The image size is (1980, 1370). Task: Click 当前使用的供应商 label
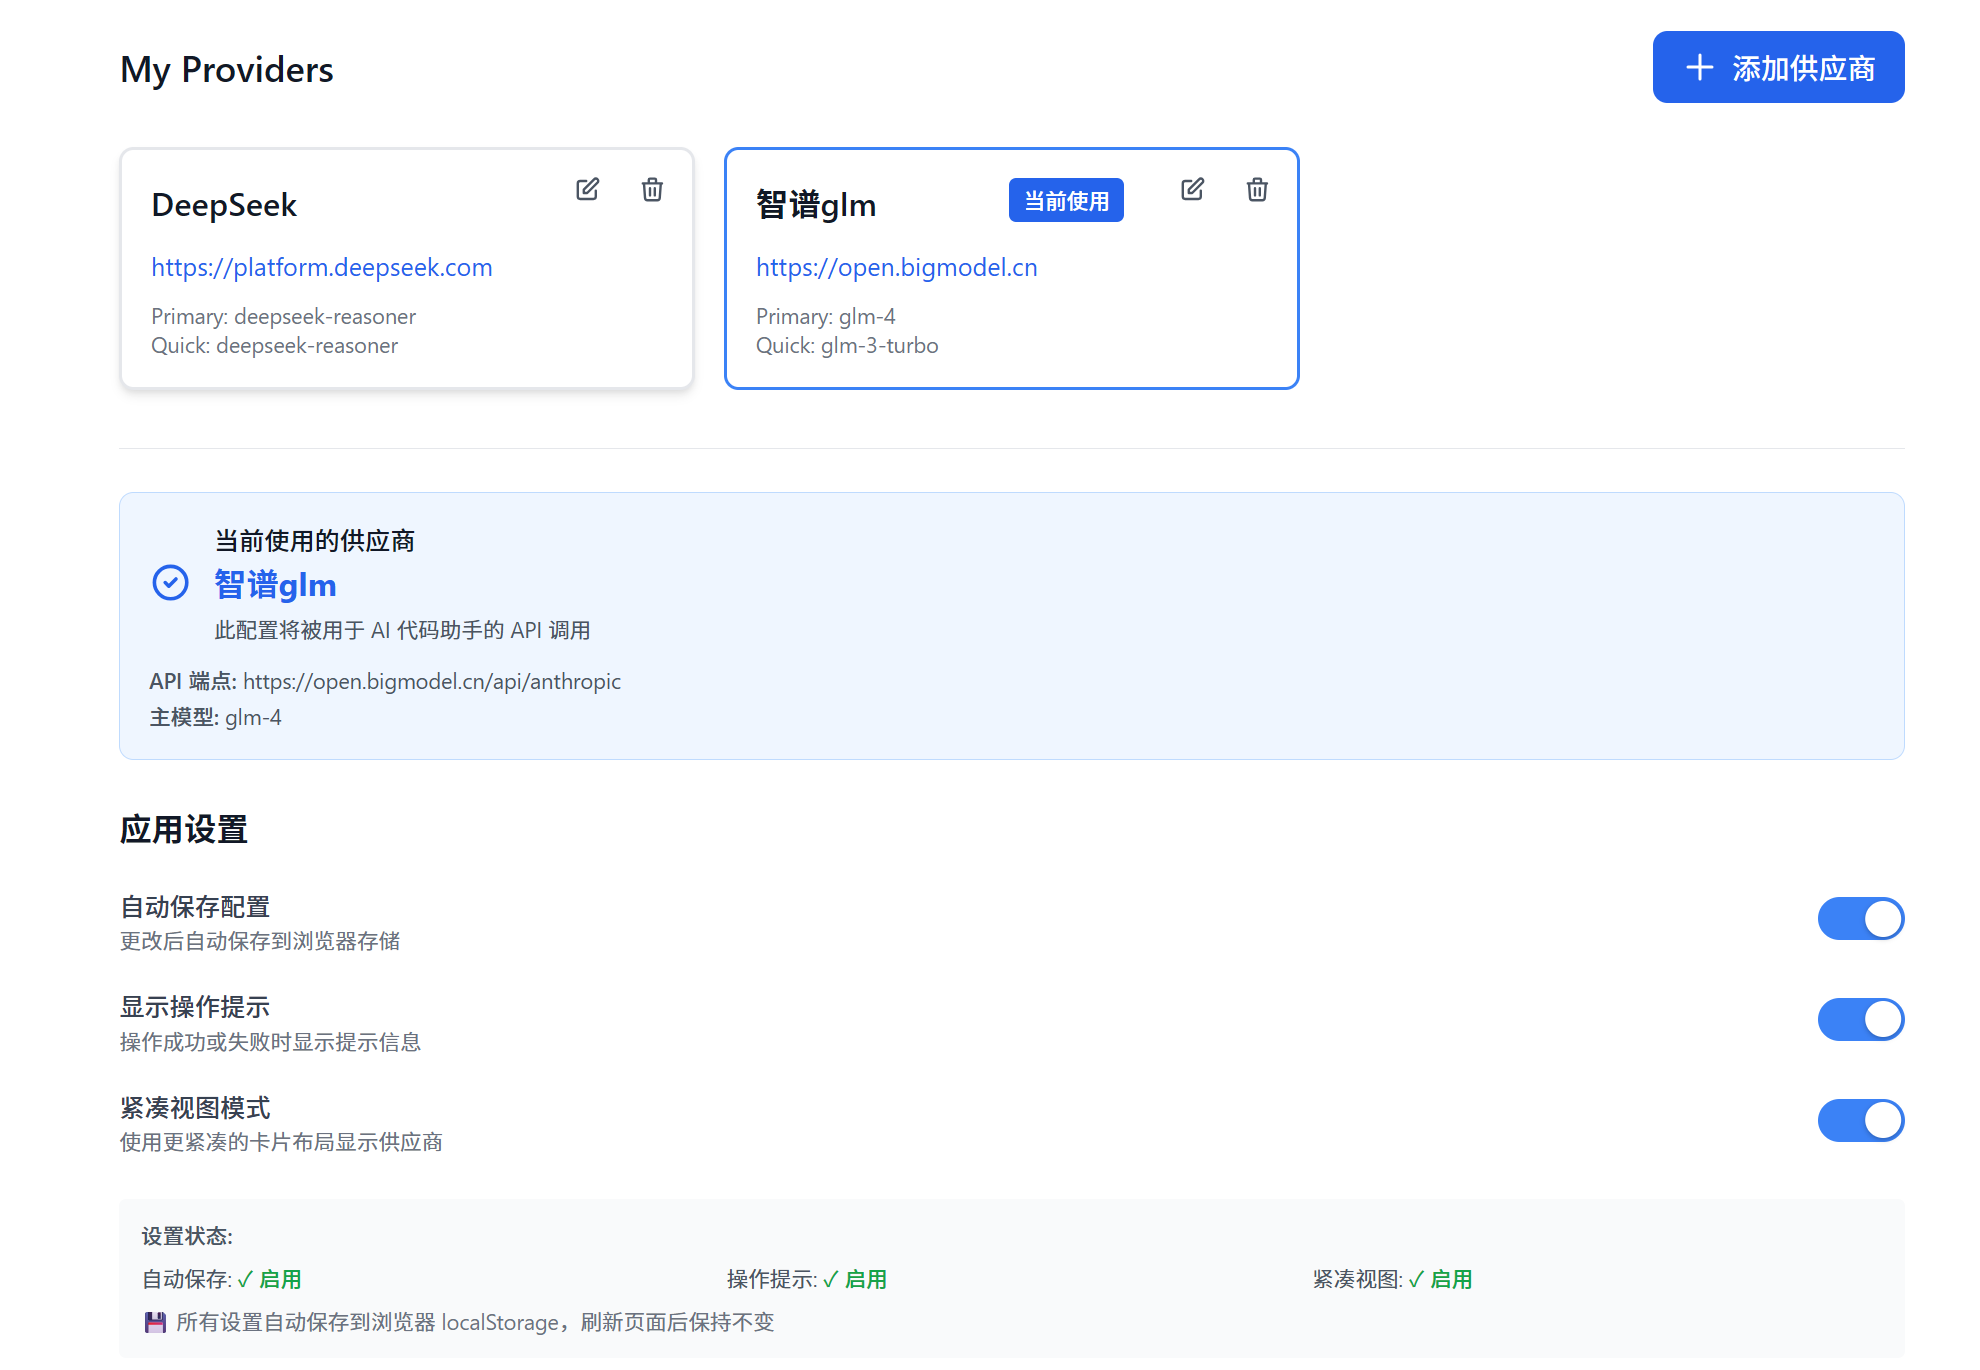pyautogui.click(x=314, y=541)
